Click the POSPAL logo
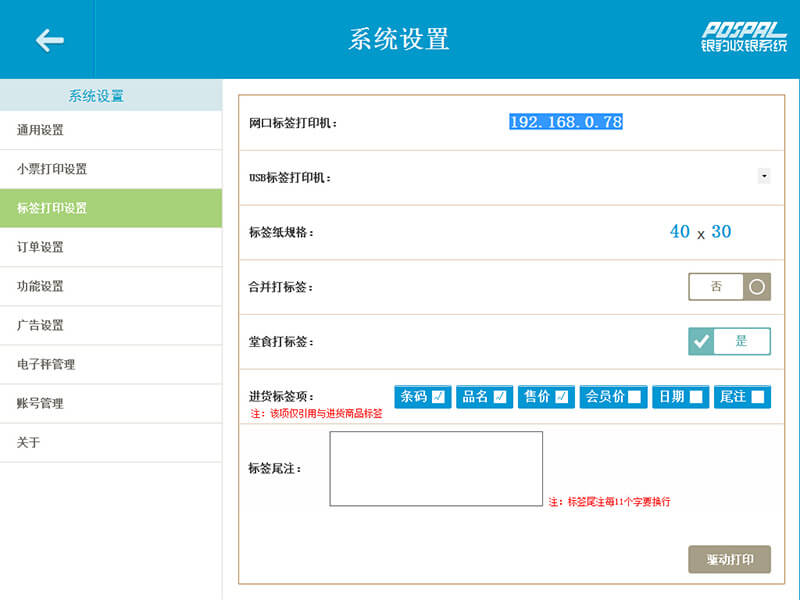 743,37
